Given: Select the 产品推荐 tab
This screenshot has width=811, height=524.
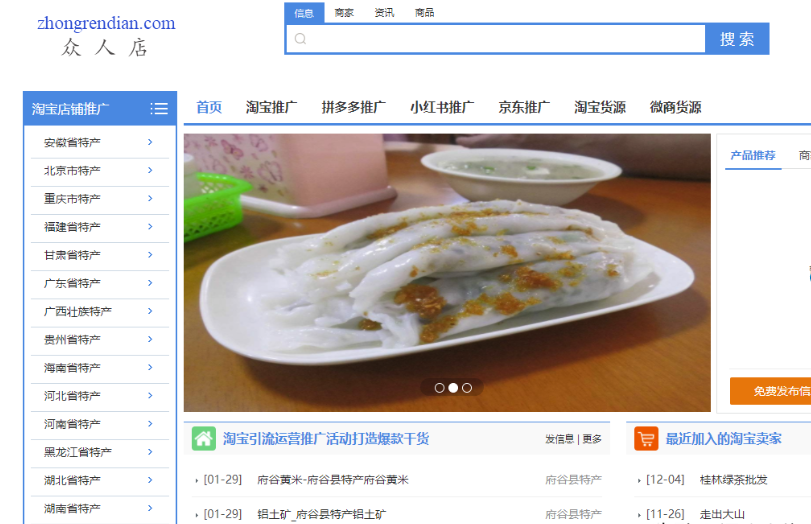Looking at the screenshot, I should tap(753, 155).
